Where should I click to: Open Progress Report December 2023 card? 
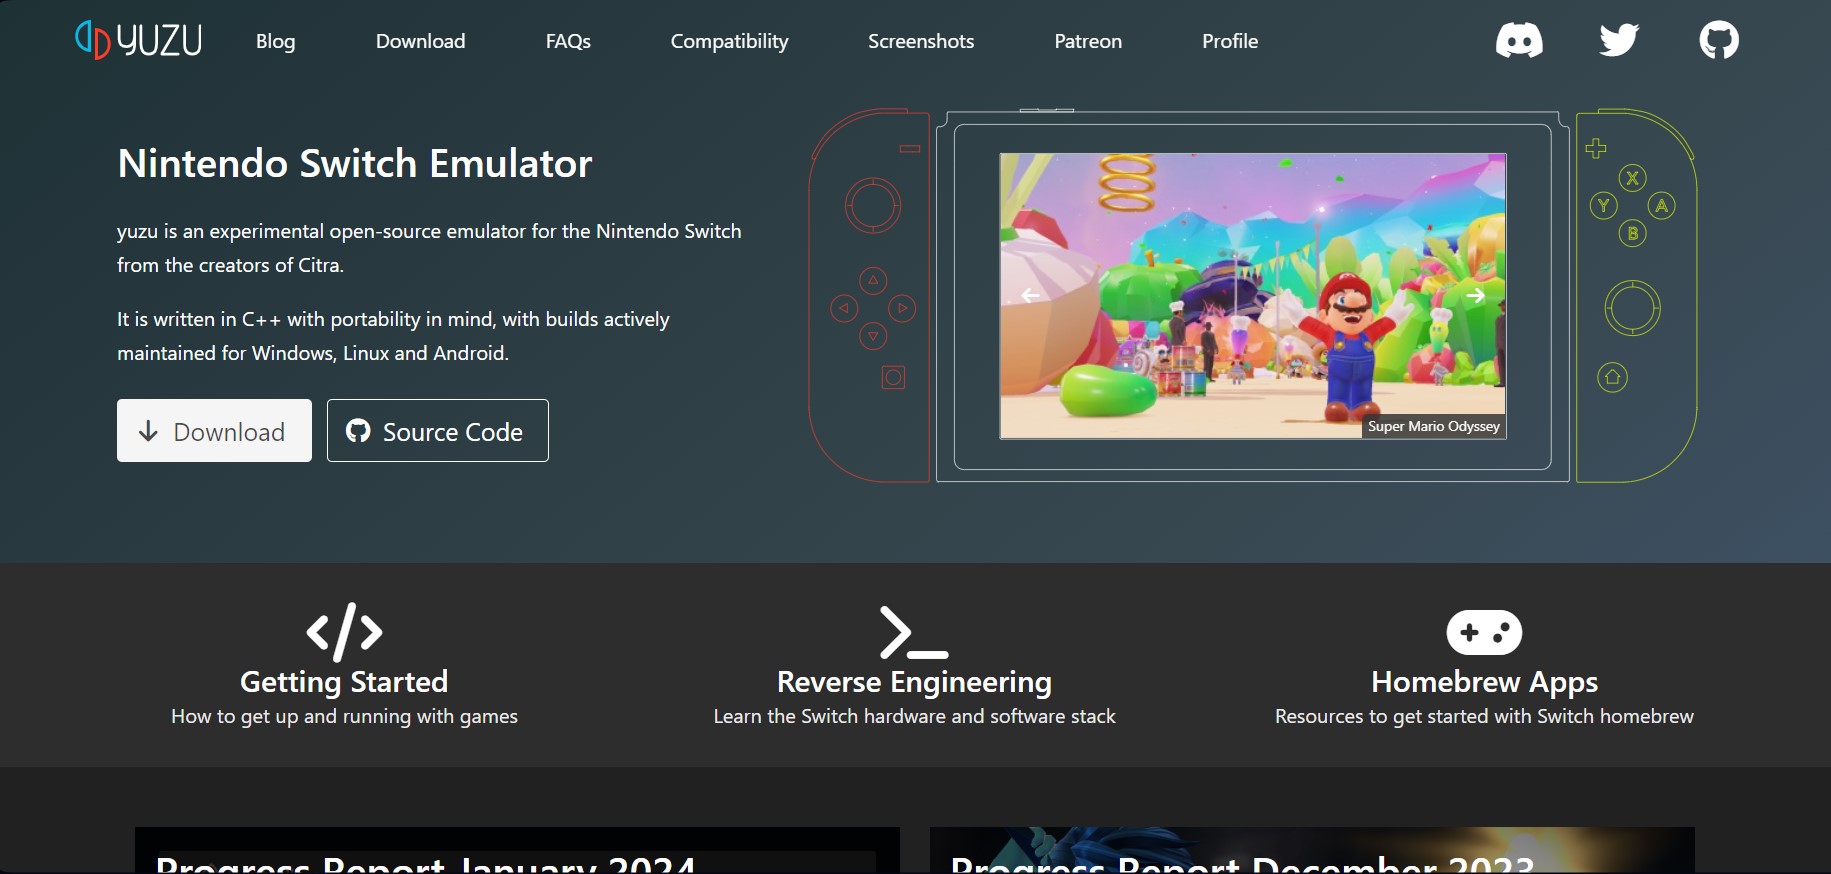tap(1312, 850)
